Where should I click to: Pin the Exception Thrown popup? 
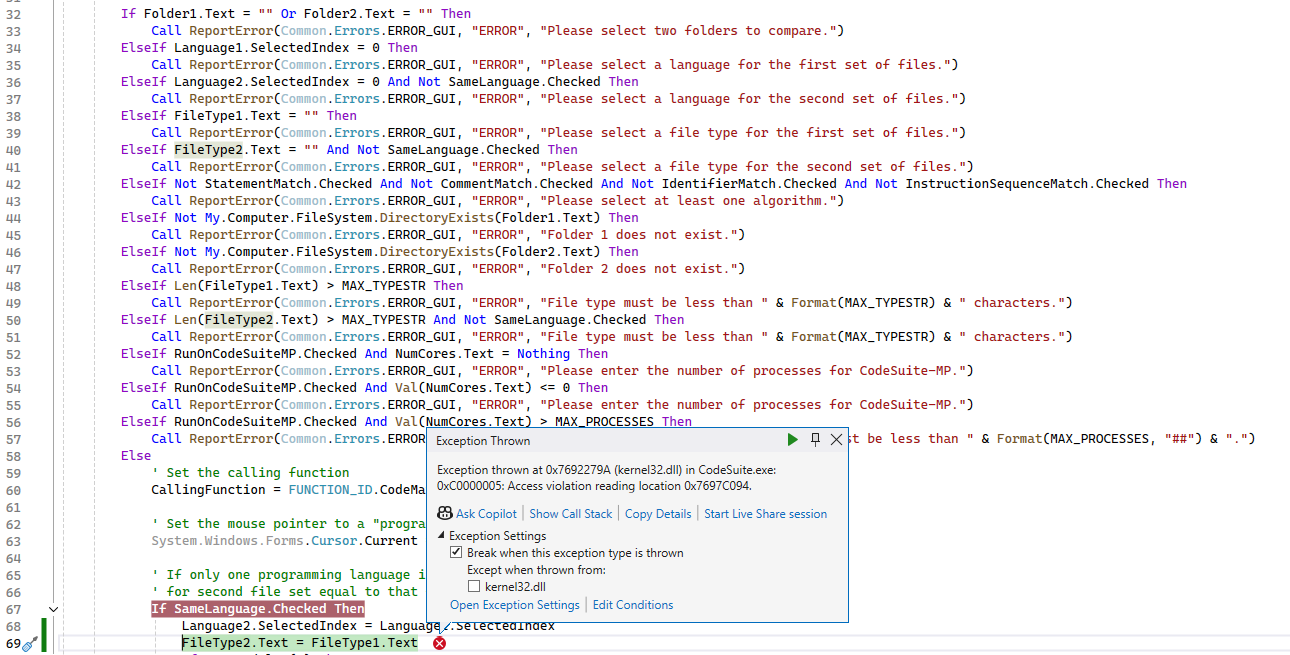pyautogui.click(x=813, y=439)
